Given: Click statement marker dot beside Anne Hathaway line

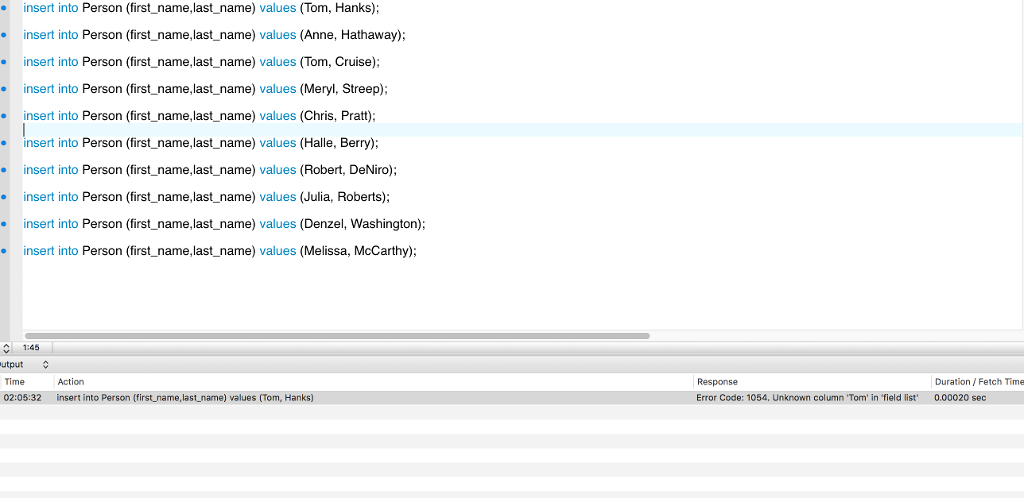Looking at the screenshot, I should pos(4,35).
